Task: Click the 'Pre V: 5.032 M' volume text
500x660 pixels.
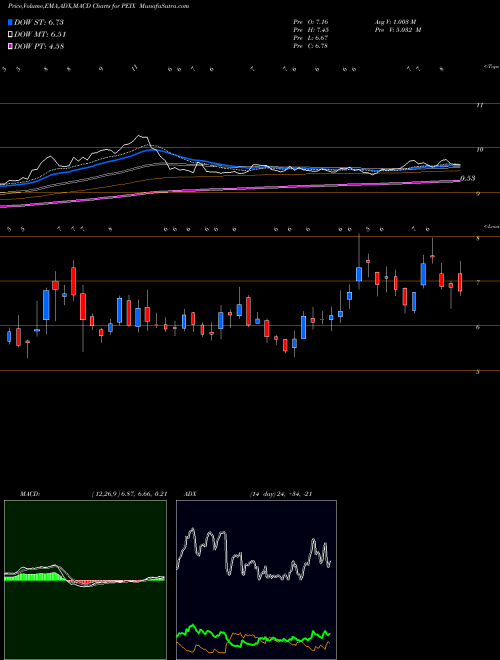Action: click(x=398, y=30)
